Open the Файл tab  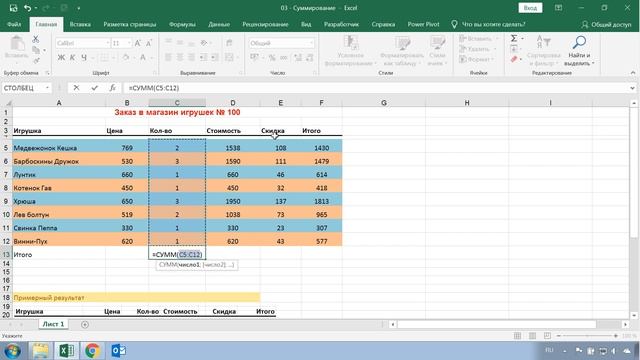pyautogui.click(x=14, y=24)
